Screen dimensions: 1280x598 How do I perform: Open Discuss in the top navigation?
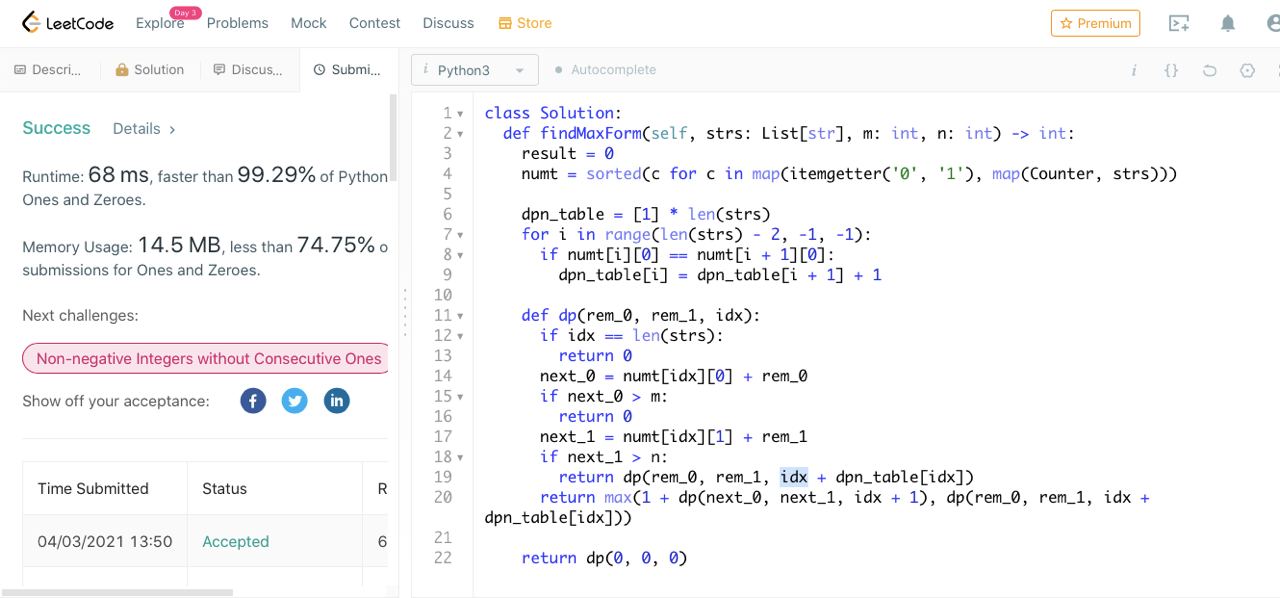[448, 23]
